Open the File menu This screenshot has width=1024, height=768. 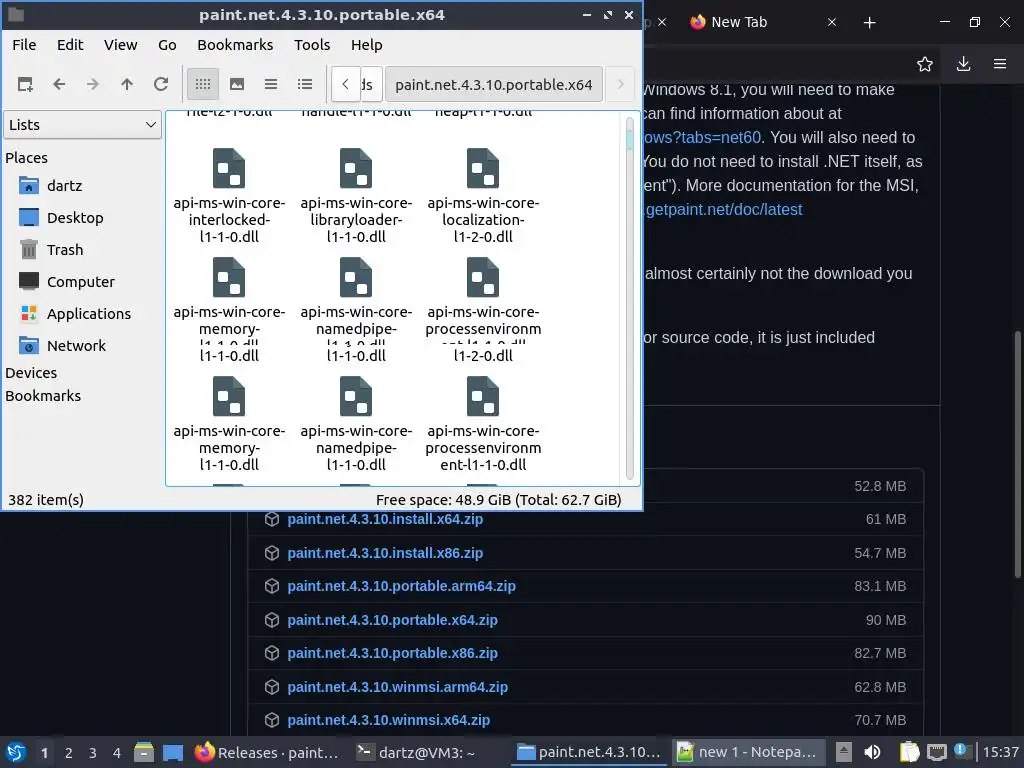click(x=24, y=45)
